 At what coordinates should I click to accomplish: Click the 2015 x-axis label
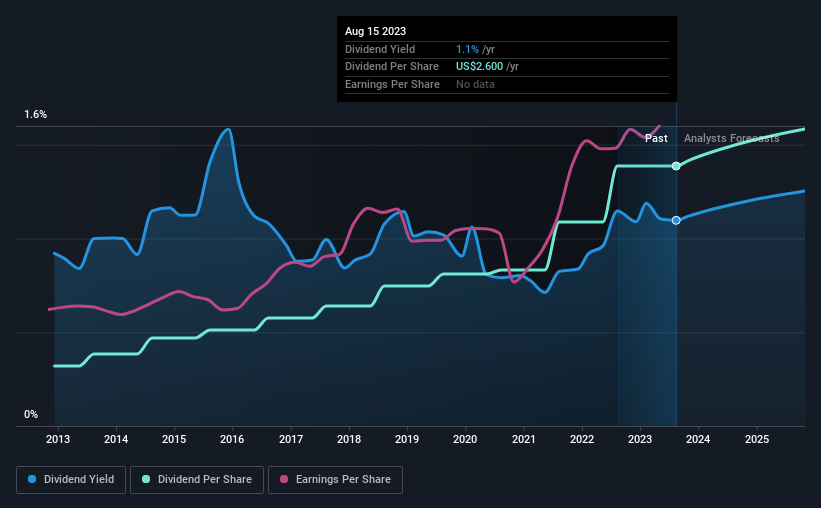pyautogui.click(x=174, y=439)
